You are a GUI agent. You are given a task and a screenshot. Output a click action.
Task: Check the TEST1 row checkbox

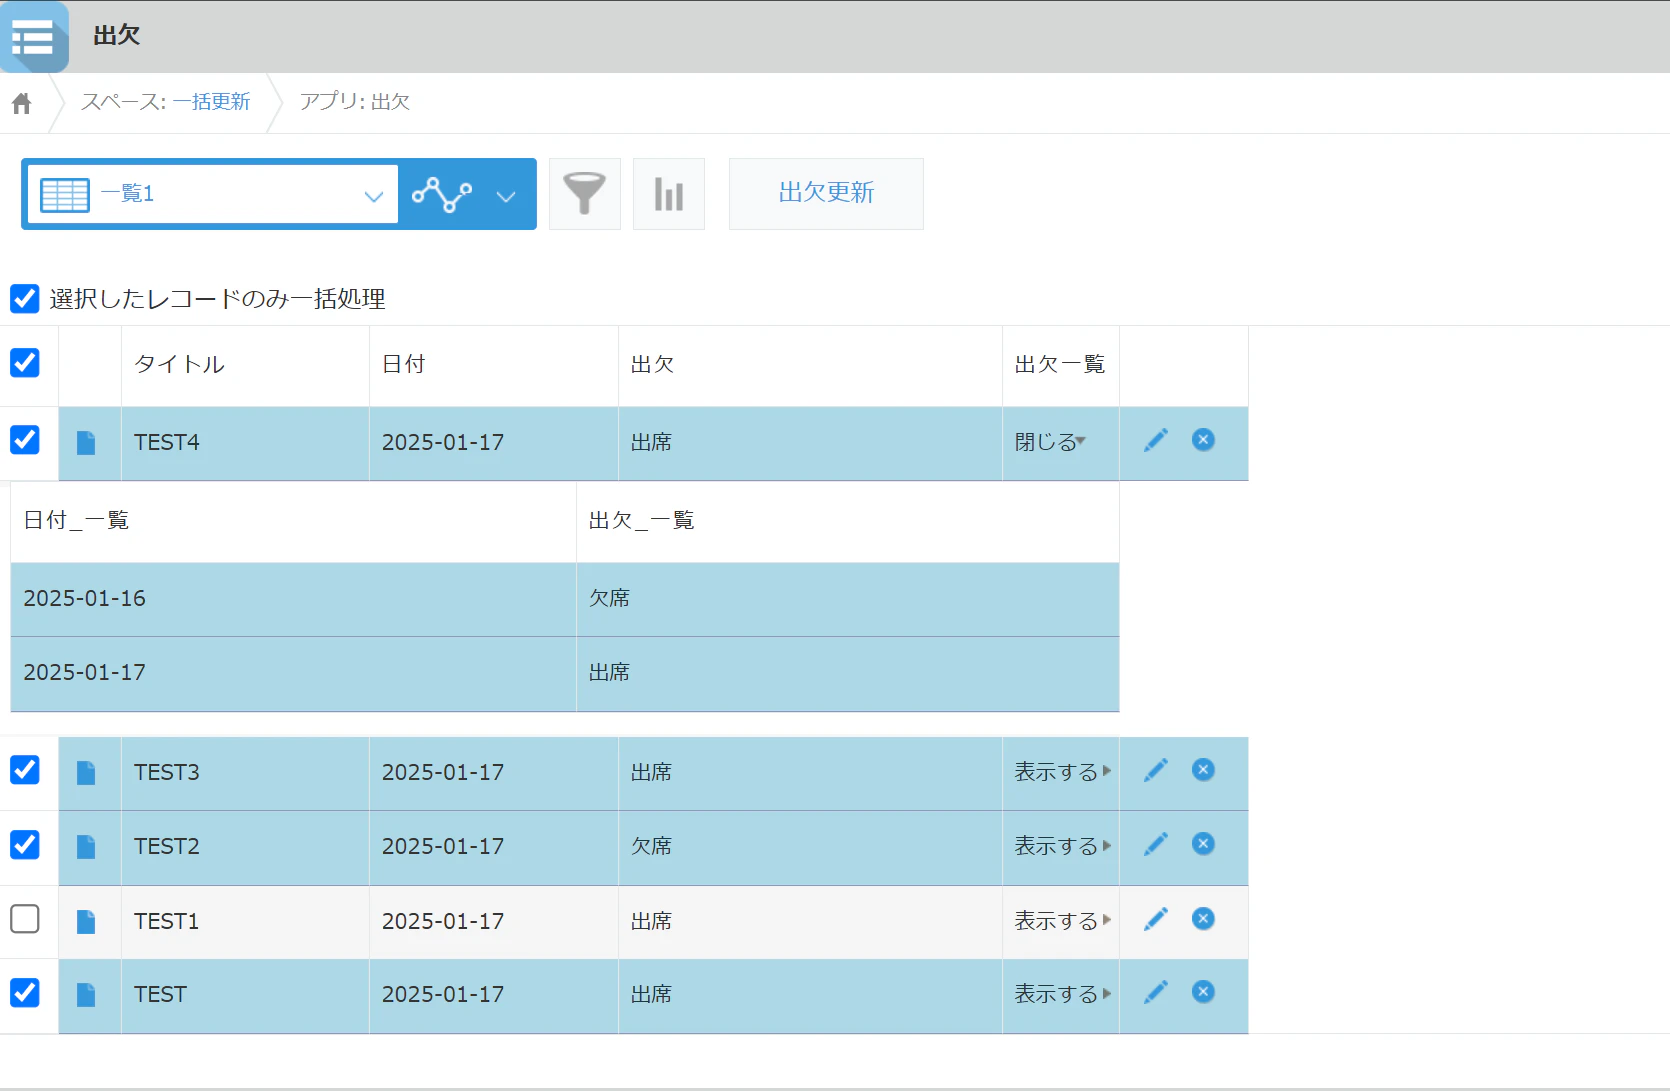[x=25, y=919]
